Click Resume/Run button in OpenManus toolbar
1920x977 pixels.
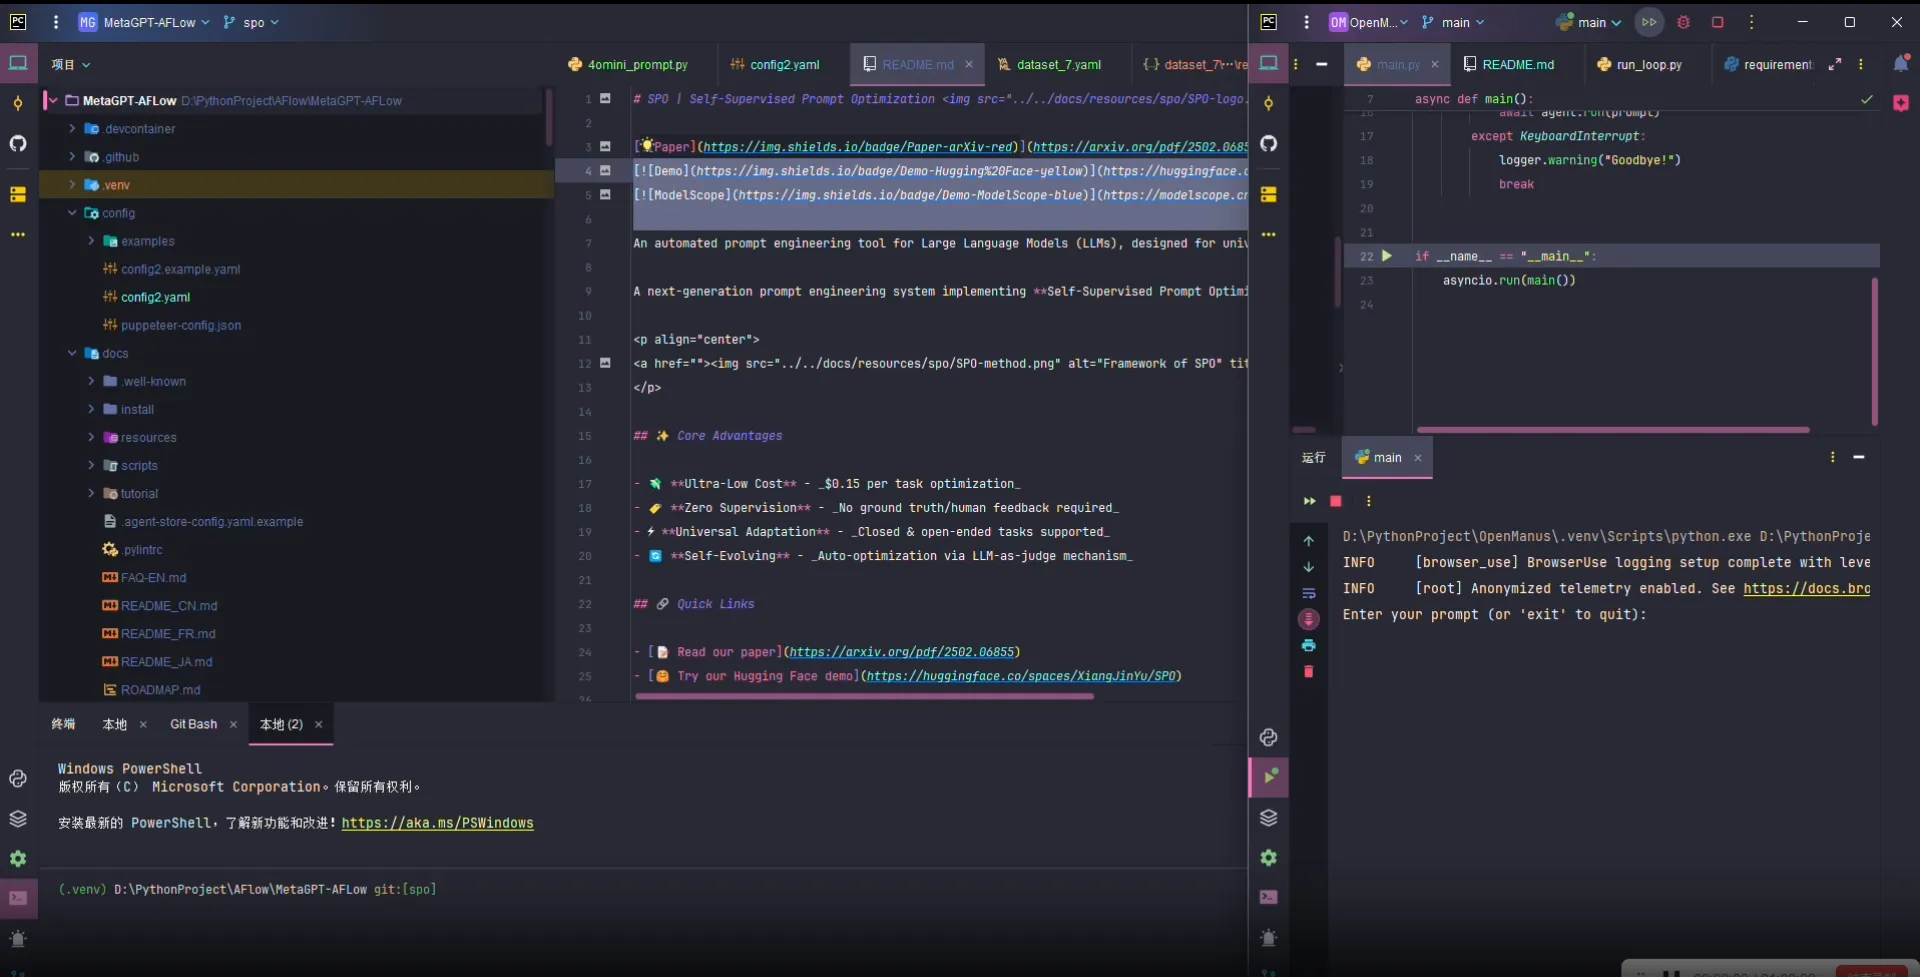1649,22
